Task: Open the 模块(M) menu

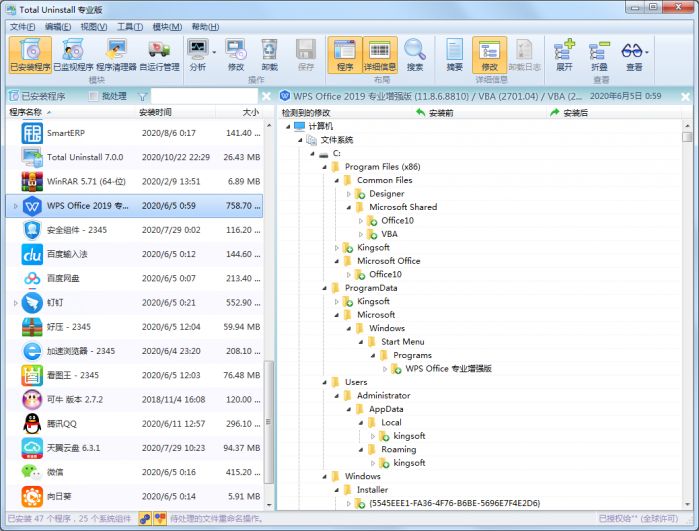Action: [x=167, y=27]
